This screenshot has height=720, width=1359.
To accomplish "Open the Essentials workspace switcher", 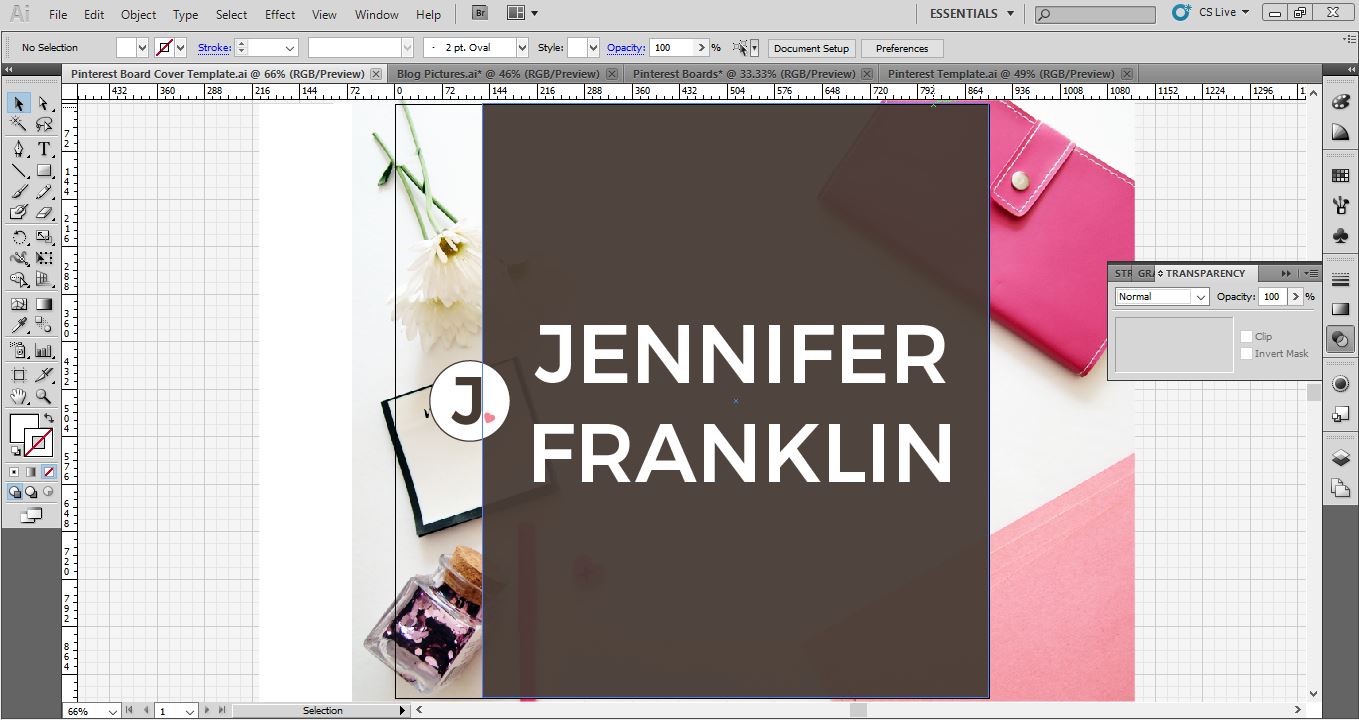I will [x=971, y=14].
